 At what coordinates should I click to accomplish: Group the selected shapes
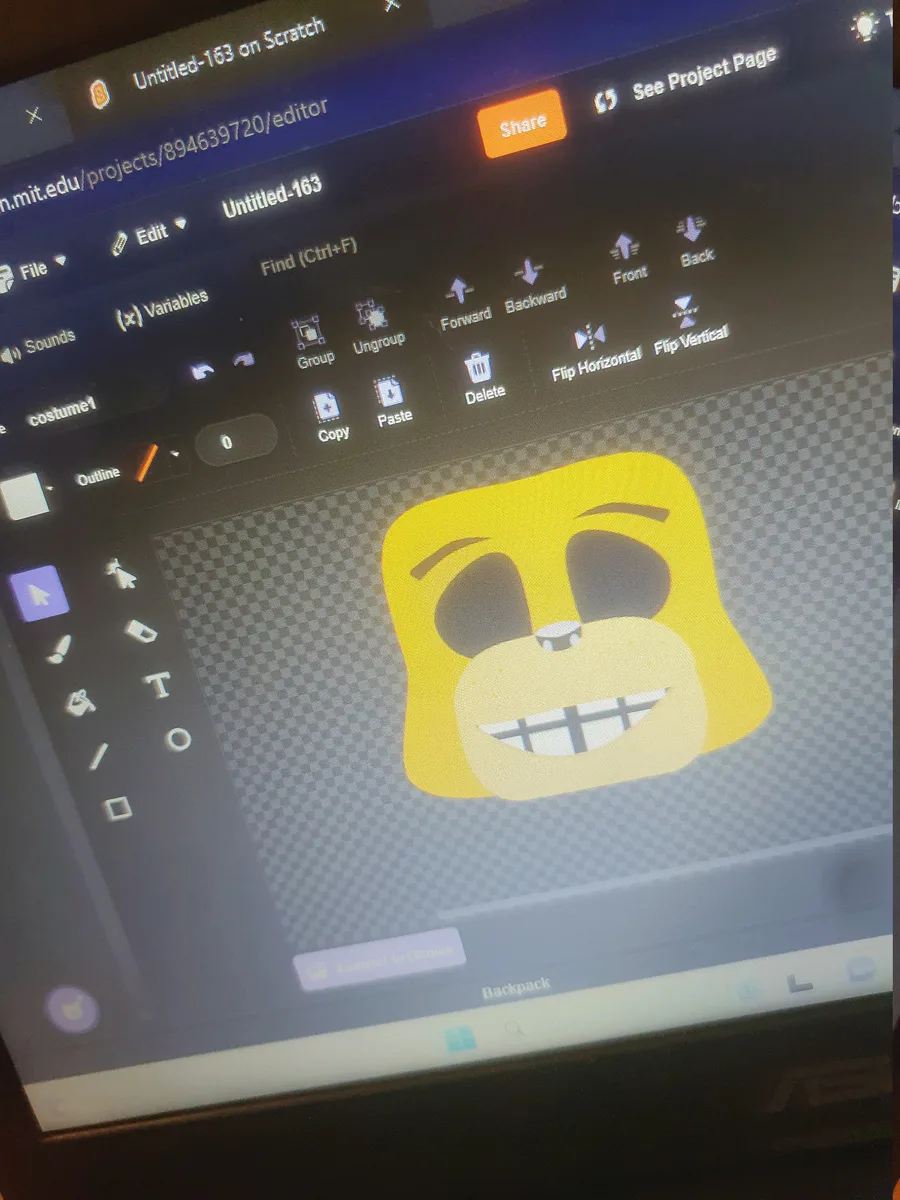click(x=310, y=340)
